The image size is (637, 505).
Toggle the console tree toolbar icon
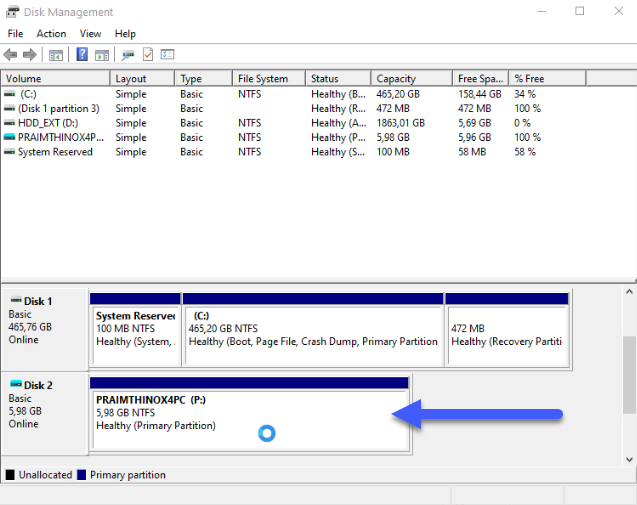[56, 55]
